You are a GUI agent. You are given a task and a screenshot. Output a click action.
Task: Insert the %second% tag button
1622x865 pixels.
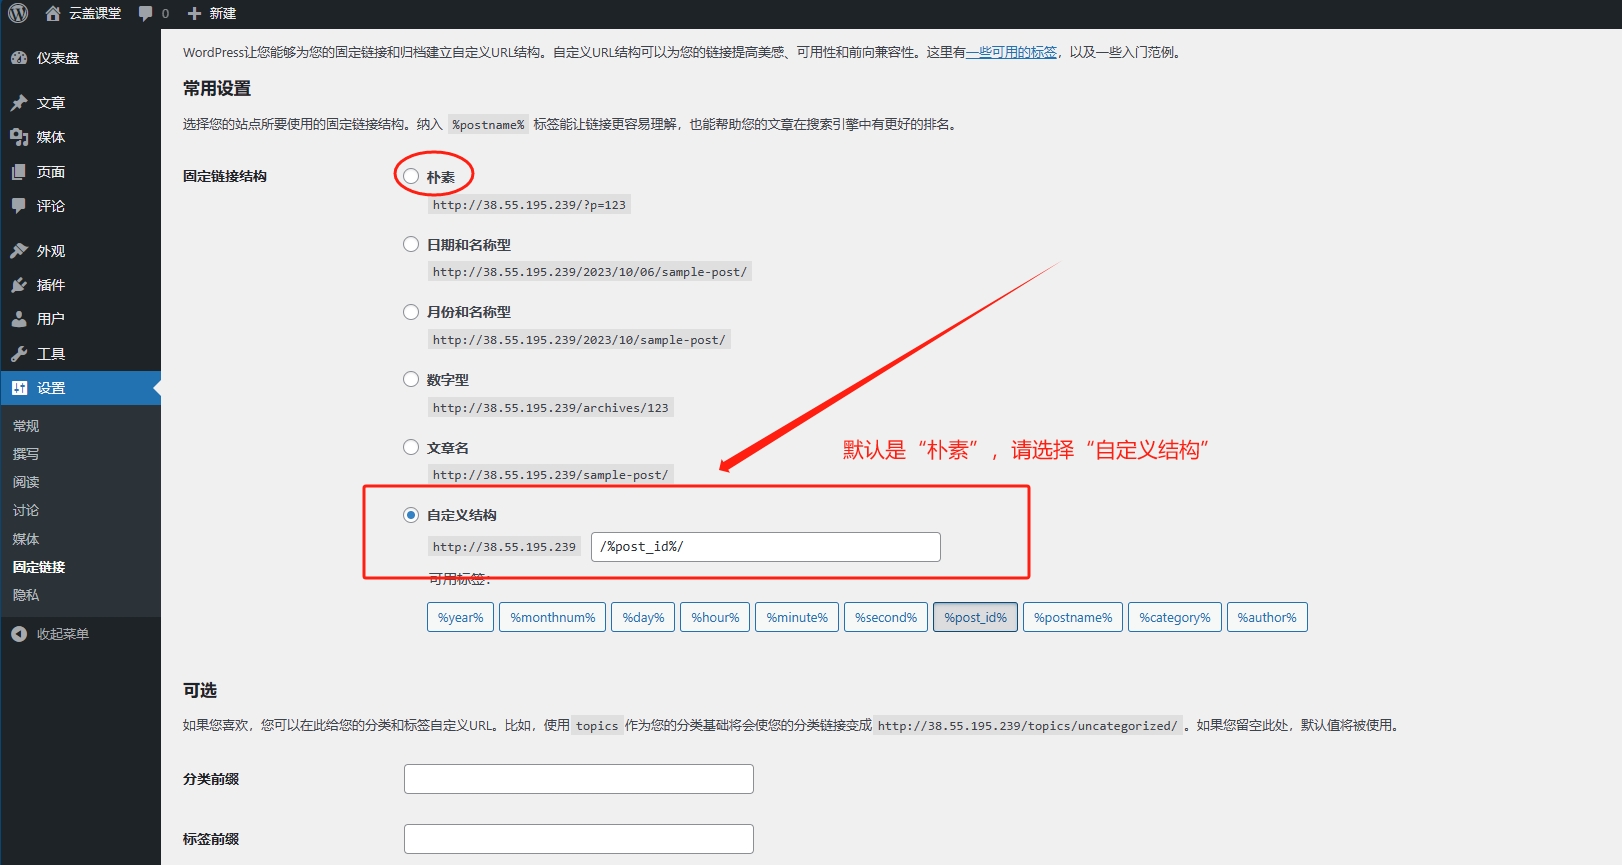tap(886, 617)
